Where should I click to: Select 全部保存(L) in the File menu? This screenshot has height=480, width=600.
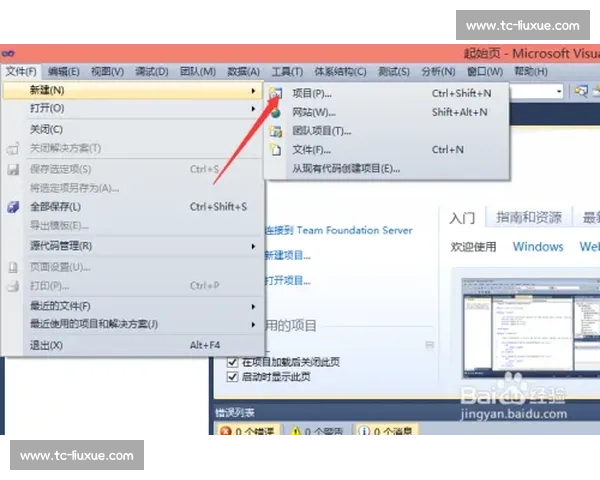point(132,207)
